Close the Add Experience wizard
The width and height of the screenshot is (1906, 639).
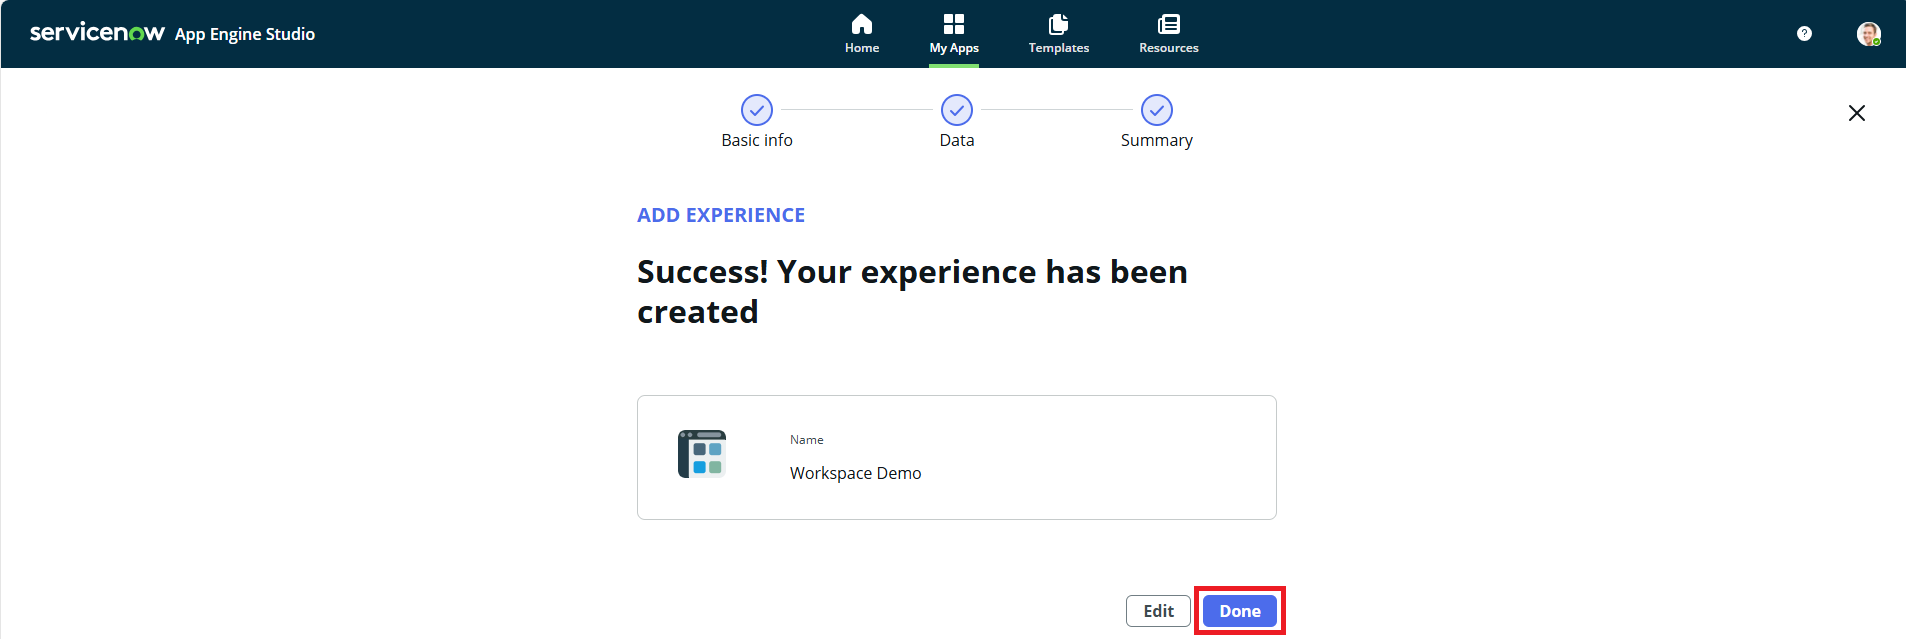[x=1856, y=113]
